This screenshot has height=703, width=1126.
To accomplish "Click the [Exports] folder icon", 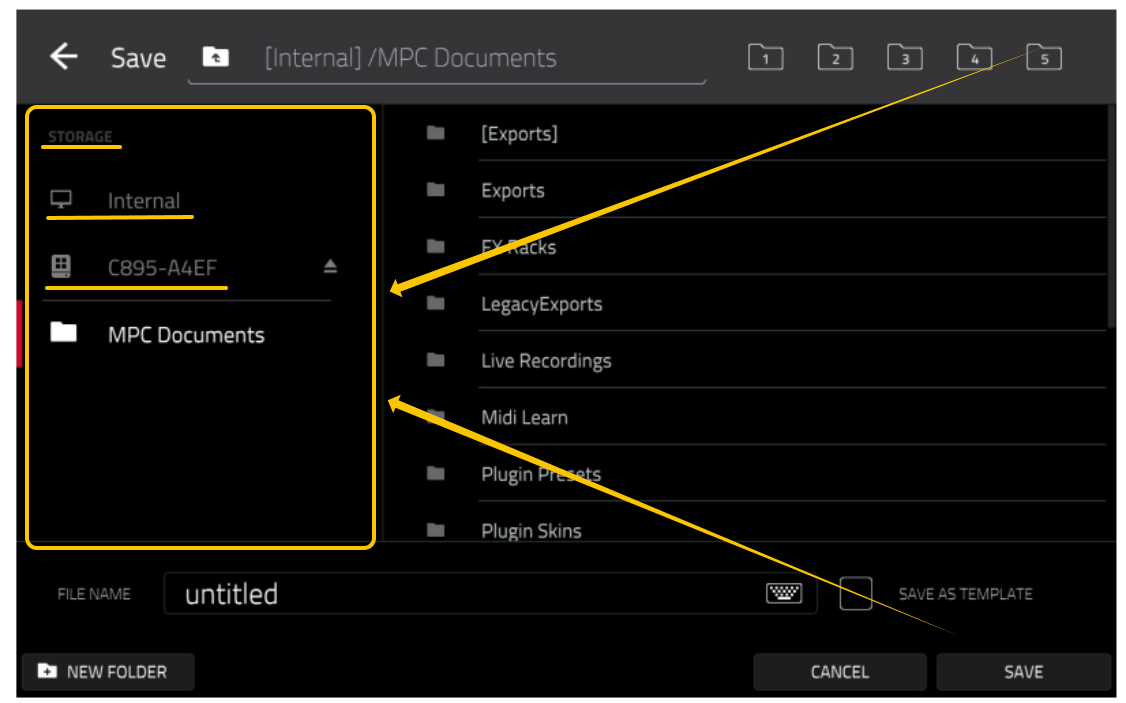I will coord(435,133).
